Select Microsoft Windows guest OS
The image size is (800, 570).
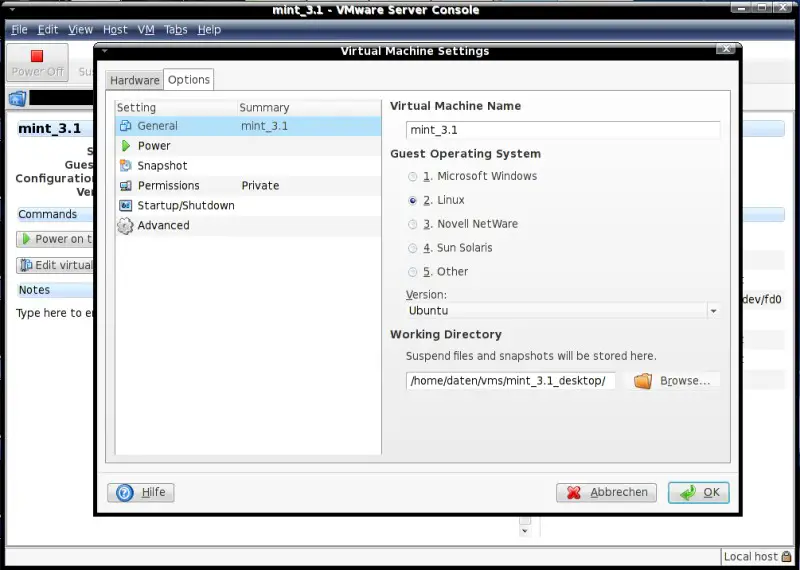[x=412, y=177]
